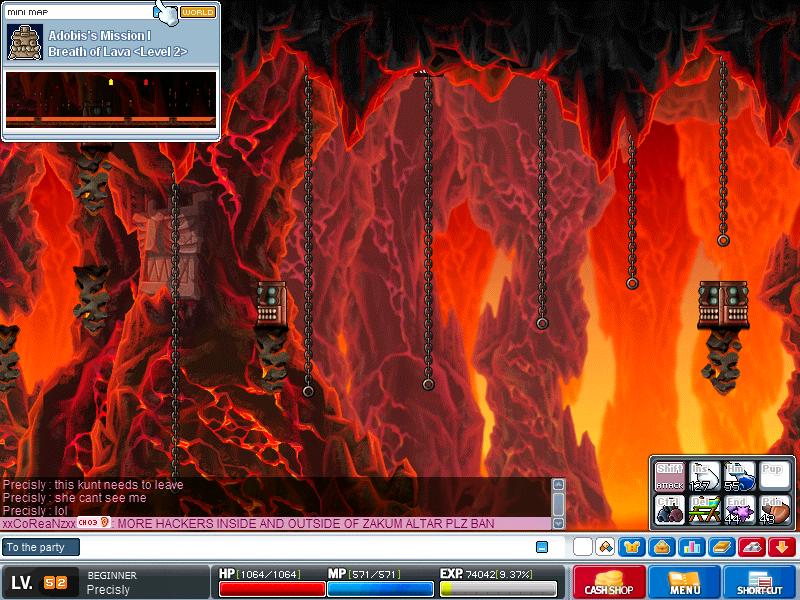
Task: Click the right double tiki box platform
Action: pos(723,304)
